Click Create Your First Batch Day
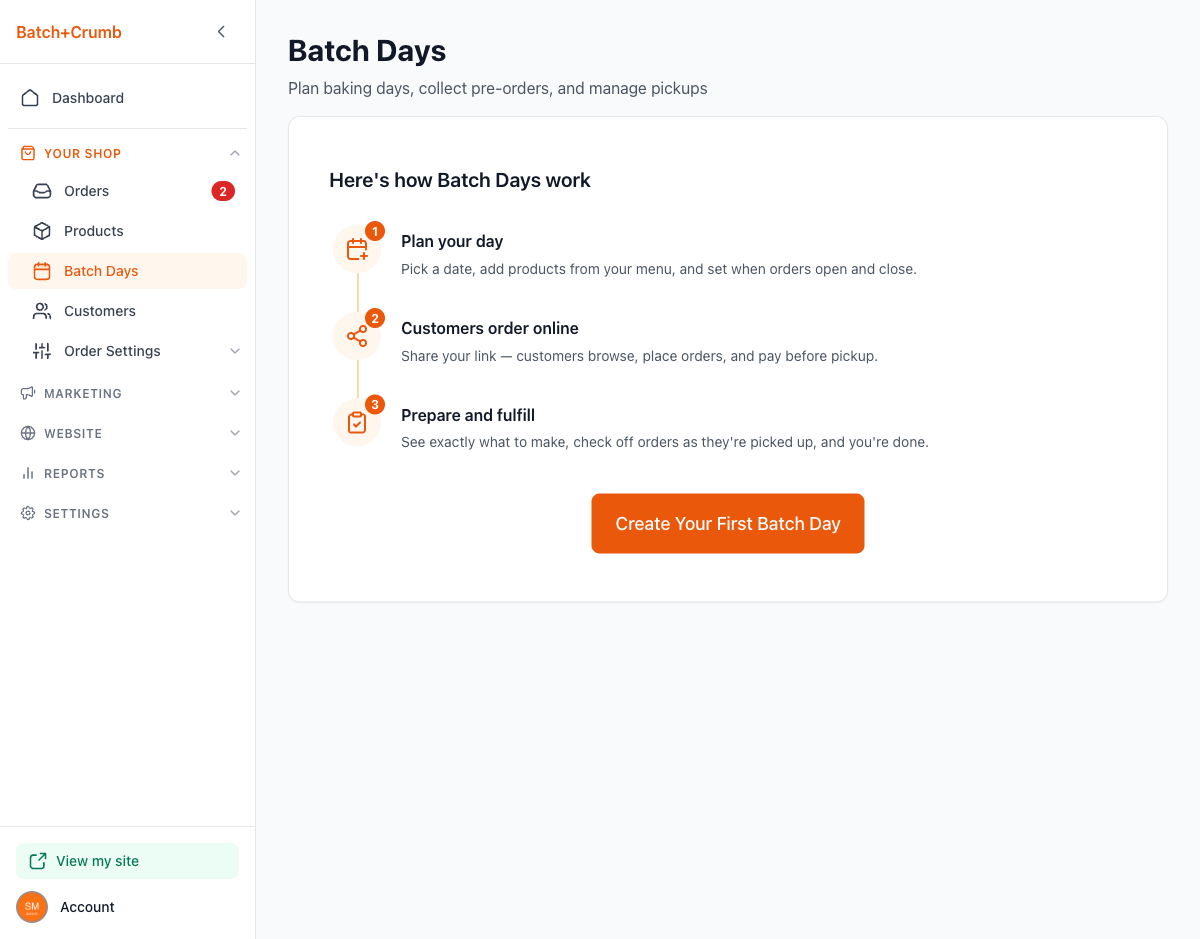1200x939 pixels. click(x=727, y=523)
